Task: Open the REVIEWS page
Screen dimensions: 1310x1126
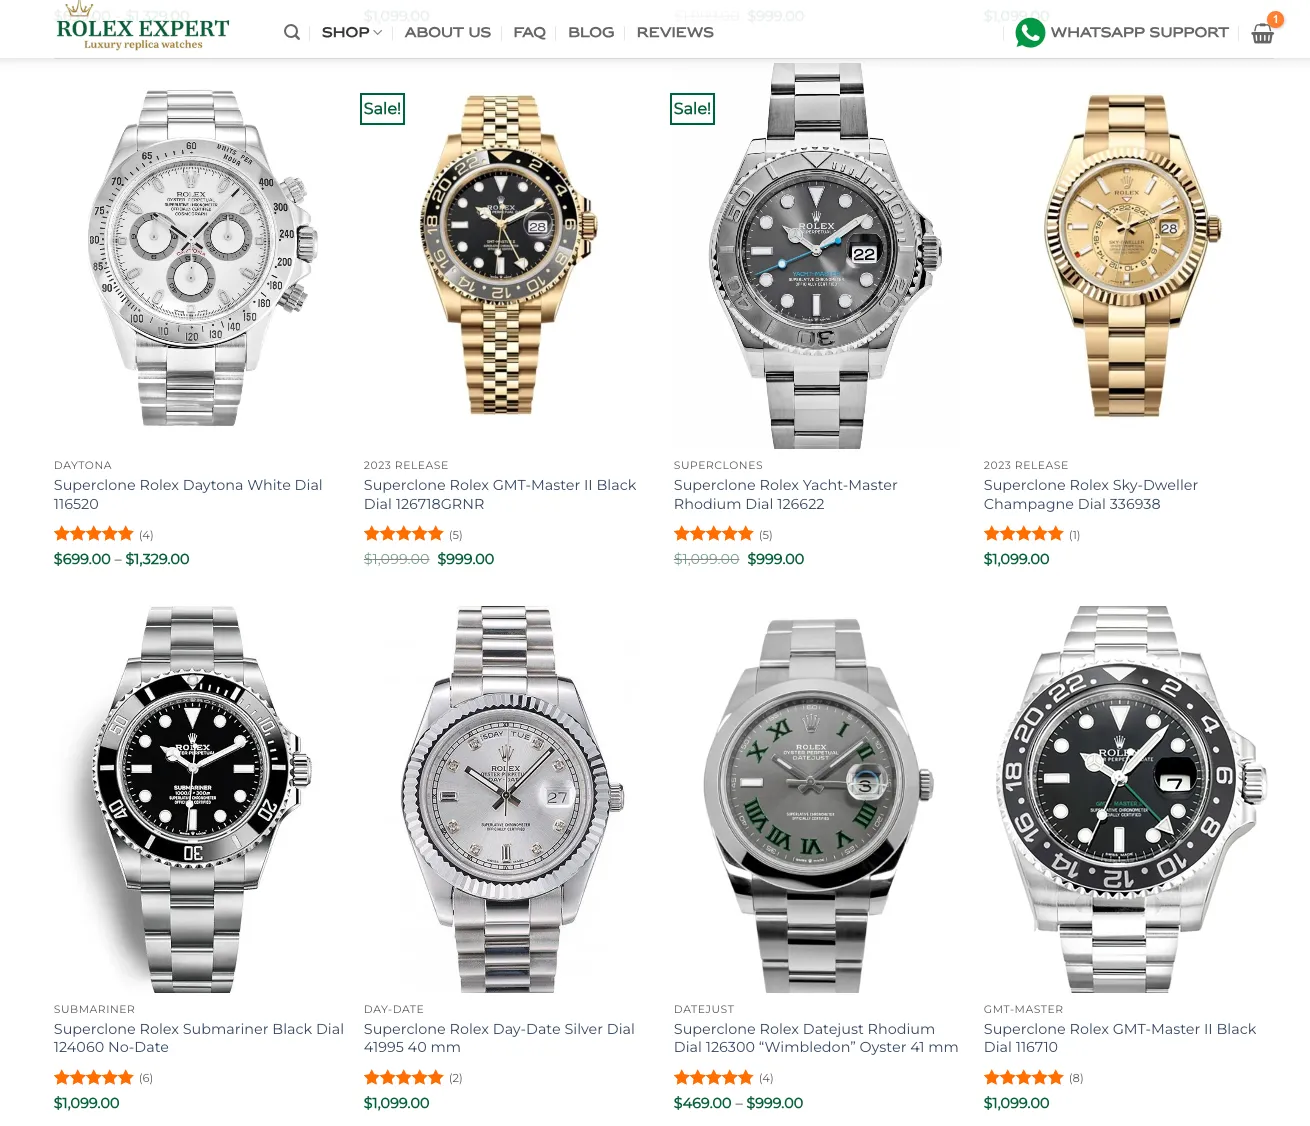Action: point(675,32)
